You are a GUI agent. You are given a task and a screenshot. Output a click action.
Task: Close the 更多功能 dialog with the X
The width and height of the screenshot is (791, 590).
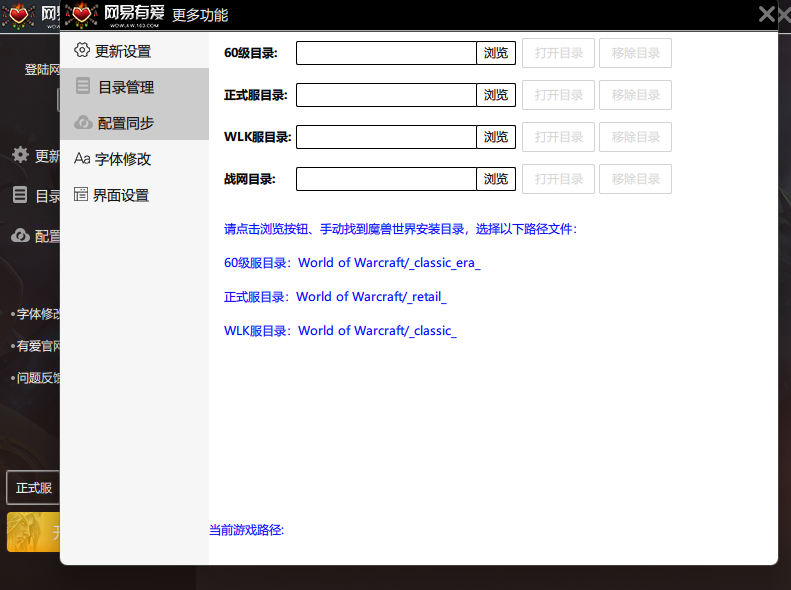[767, 14]
